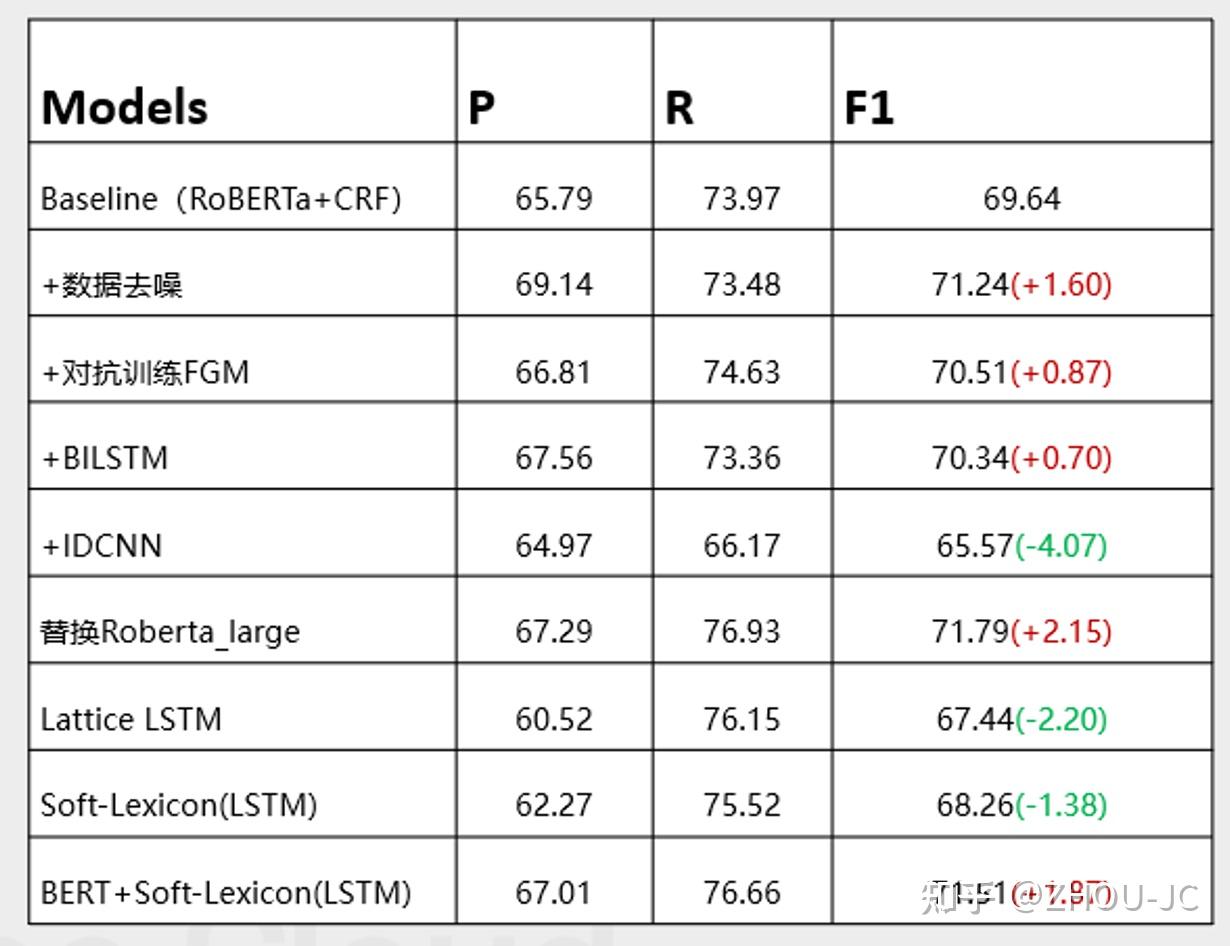Select the BERT+Soft-Lexicon(LSTM) row label
1230x946 pixels.
(x=226, y=892)
